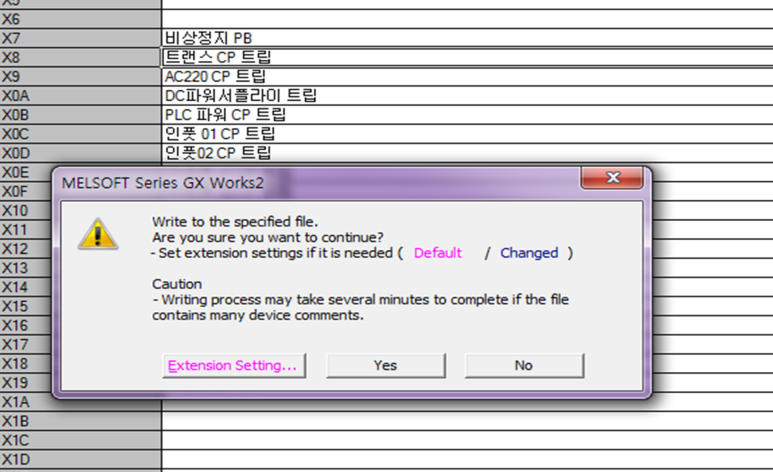Click the comment cell 'DC파워서플라이 트립'
The width and height of the screenshot is (773, 472).
[467, 96]
